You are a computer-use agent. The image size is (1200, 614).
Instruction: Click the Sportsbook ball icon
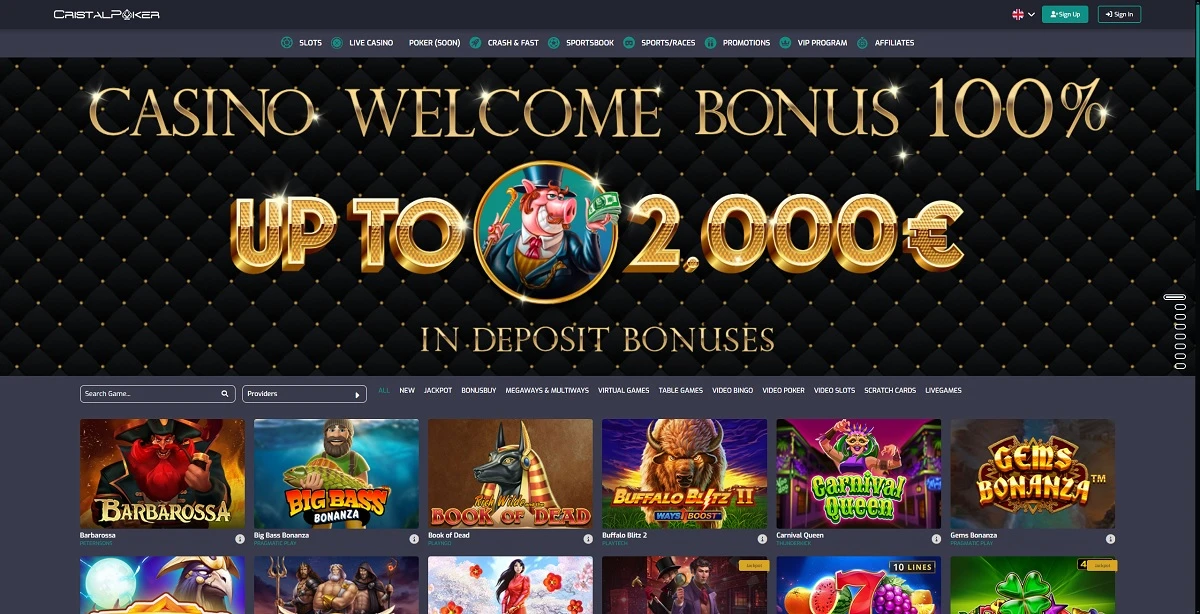point(553,43)
